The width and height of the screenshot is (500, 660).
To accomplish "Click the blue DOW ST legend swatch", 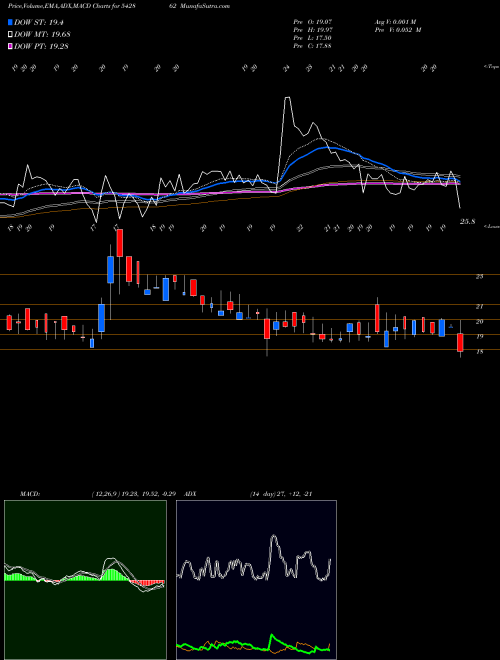I will pyautogui.click(x=10, y=22).
